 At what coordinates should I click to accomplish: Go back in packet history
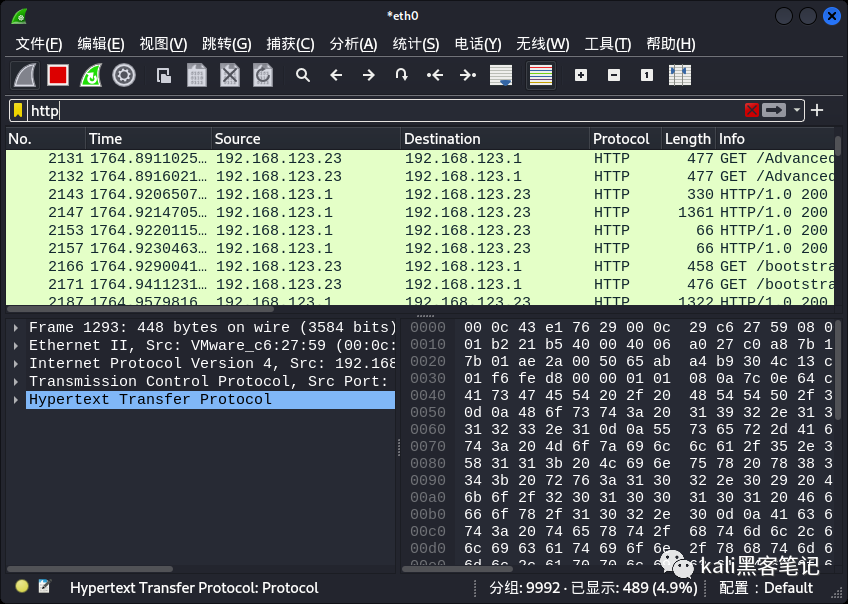coord(336,75)
